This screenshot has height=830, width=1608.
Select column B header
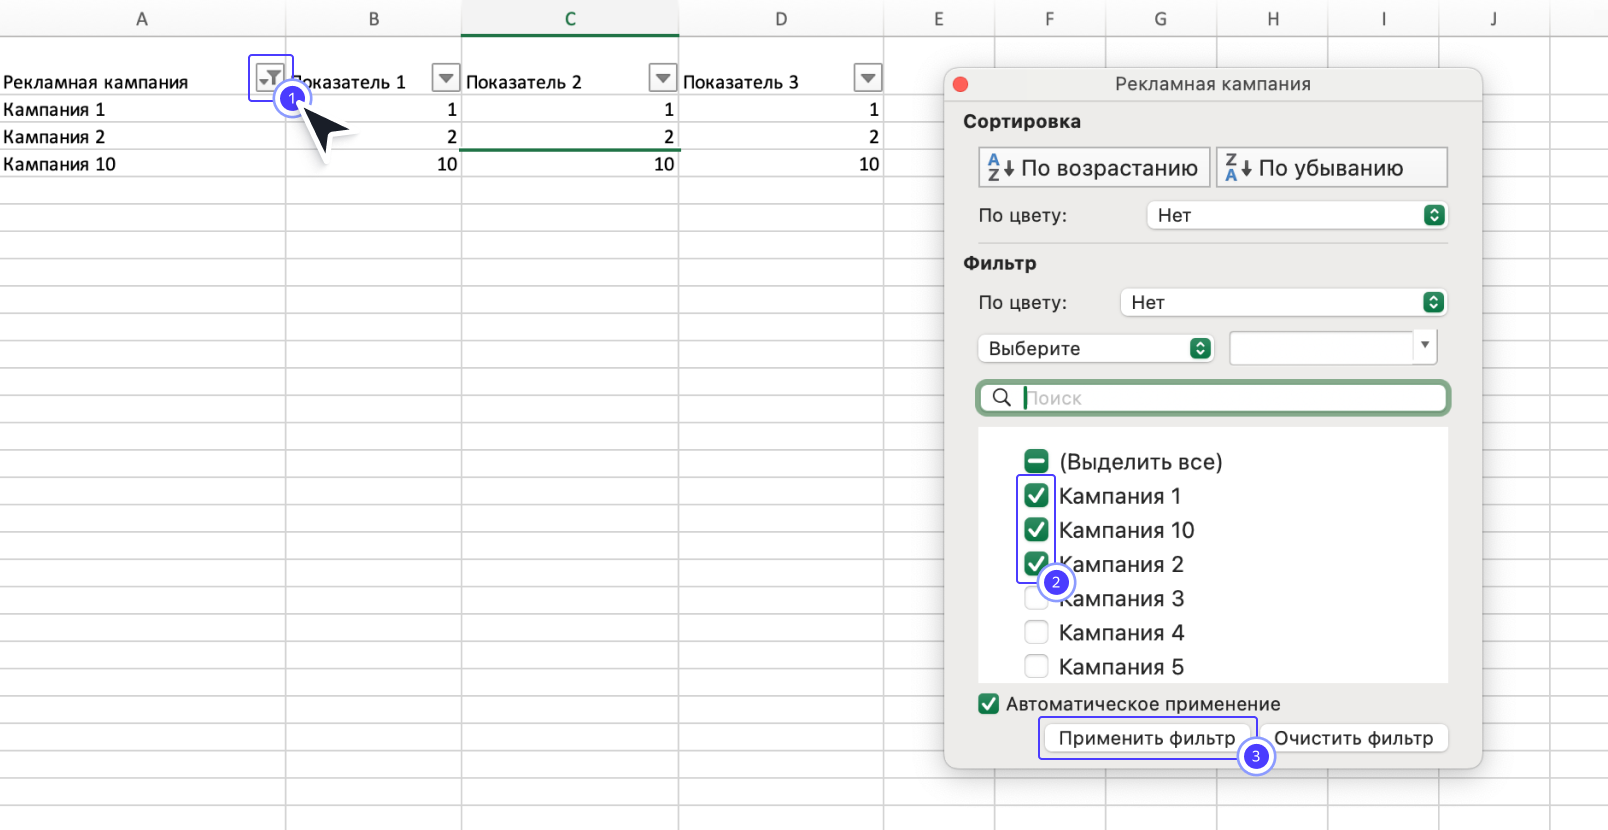tap(373, 18)
